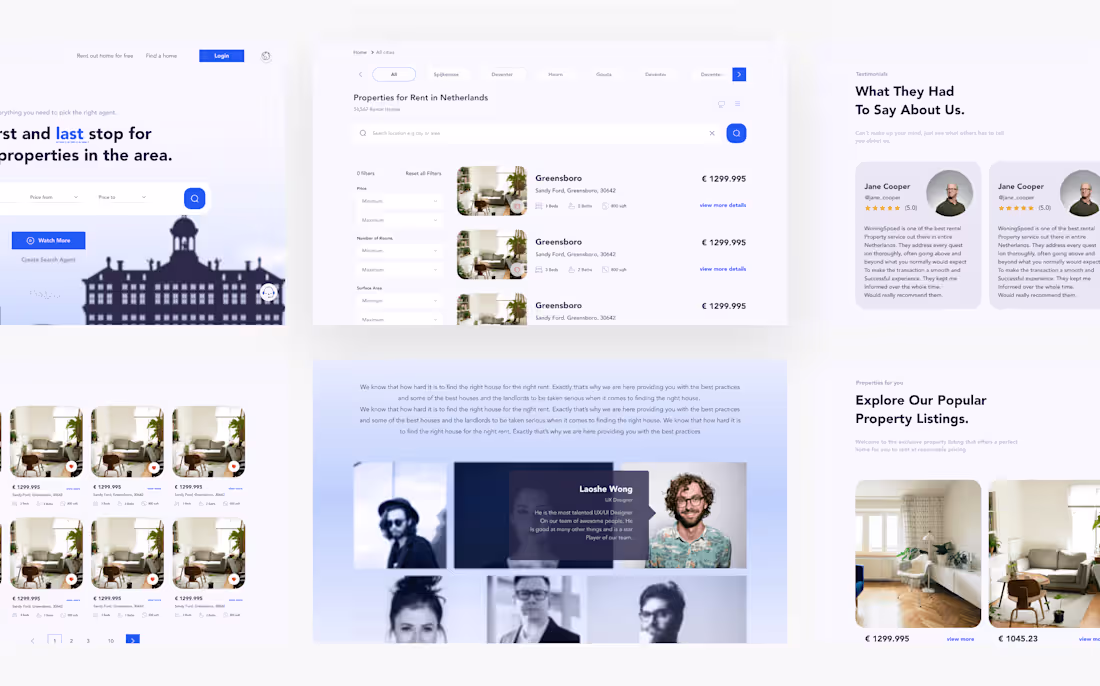Open the Price from dropdown in the hero
The width and height of the screenshot is (1100, 686).
[53, 197]
